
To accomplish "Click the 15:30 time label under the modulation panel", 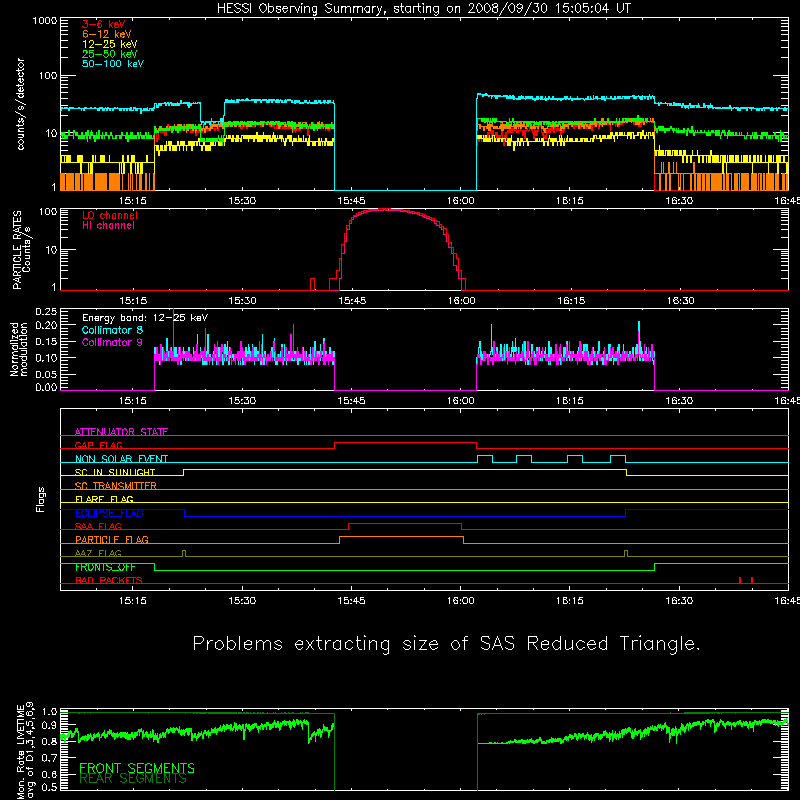I will coord(242,401).
